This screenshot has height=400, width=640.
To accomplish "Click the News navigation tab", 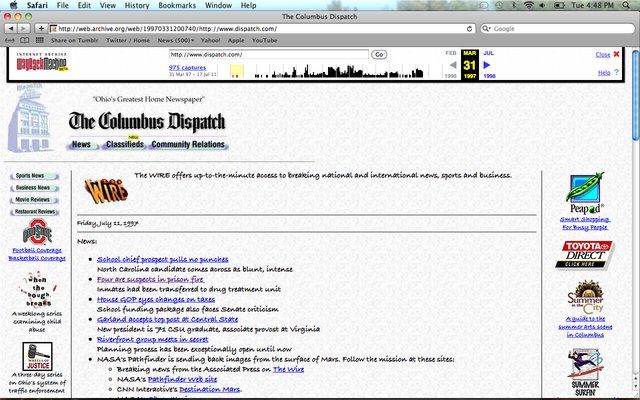I will click(82, 144).
